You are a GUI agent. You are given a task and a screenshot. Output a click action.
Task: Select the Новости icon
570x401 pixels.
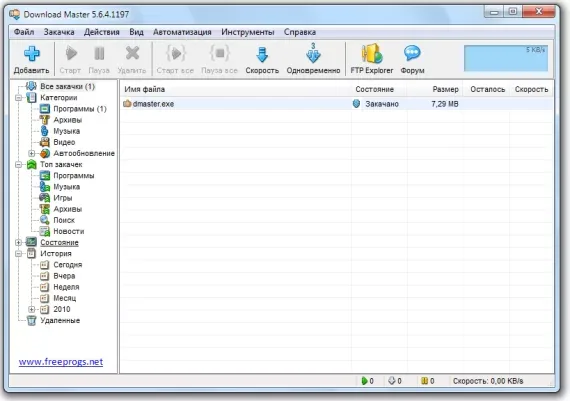click(x=45, y=231)
